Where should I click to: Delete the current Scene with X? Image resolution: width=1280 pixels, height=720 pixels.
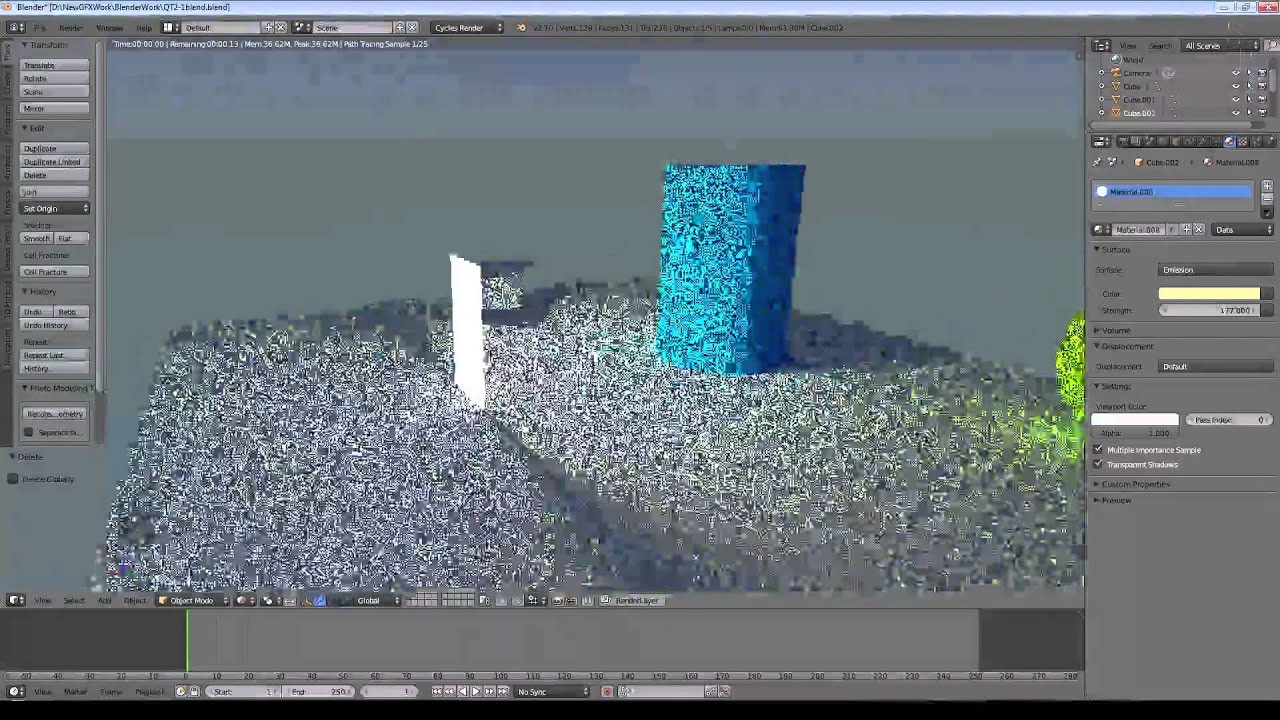click(x=412, y=28)
